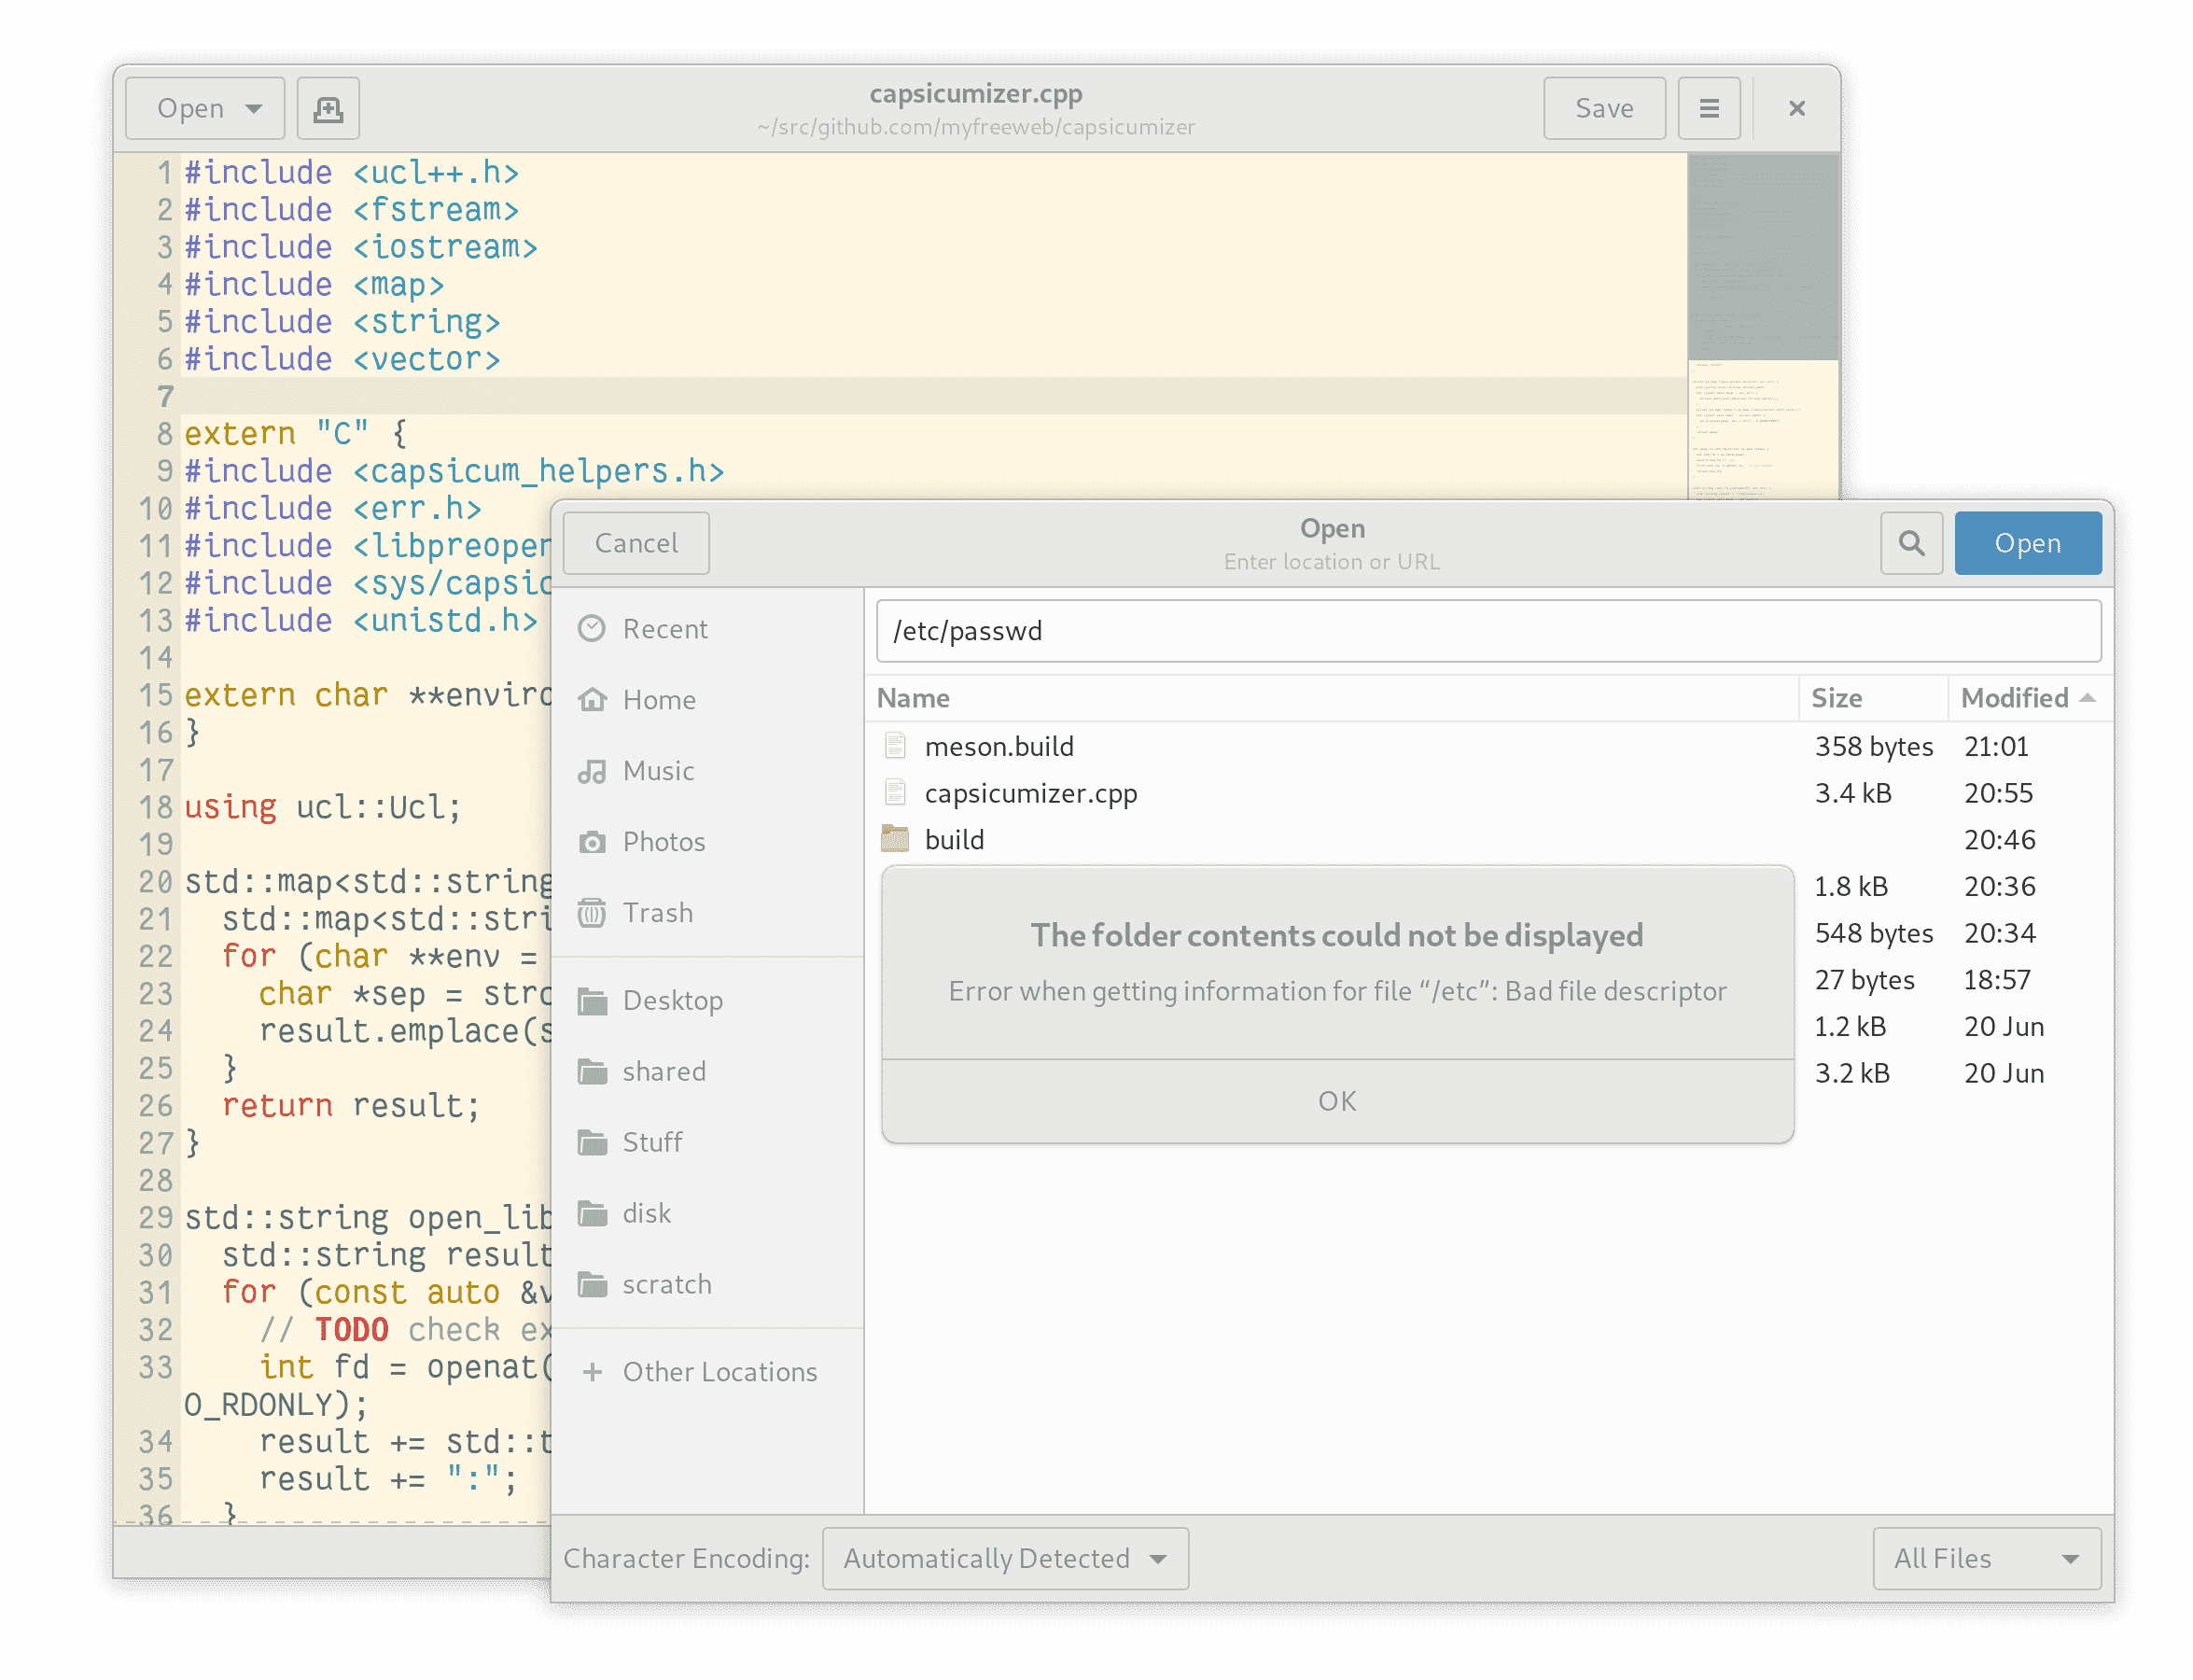Click the new document icon in gedit header
Screen dimensions: 2193x1680
pos(327,108)
